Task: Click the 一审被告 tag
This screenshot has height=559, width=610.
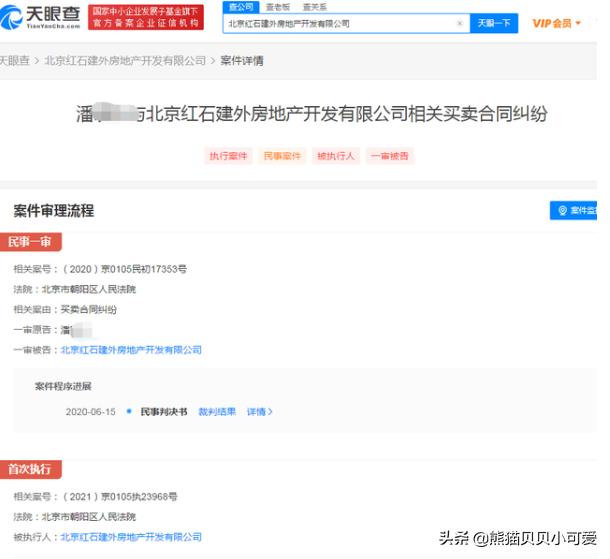Action: pyautogui.click(x=389, y=156)
